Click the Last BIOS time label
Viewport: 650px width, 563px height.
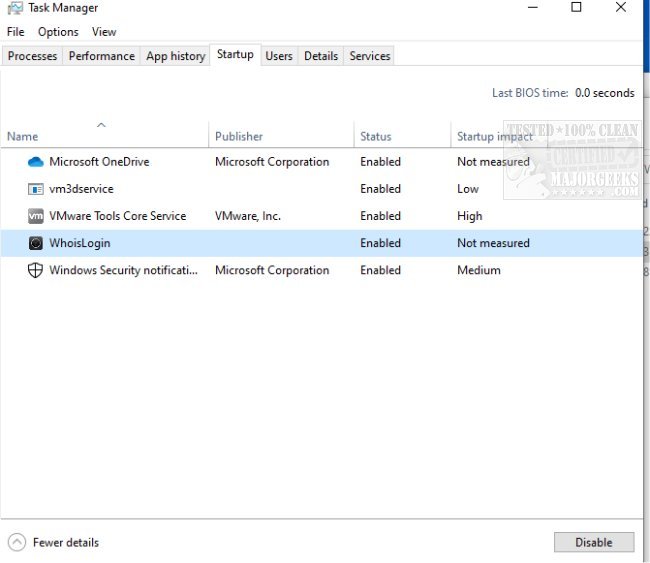click(x=530, y=93)
